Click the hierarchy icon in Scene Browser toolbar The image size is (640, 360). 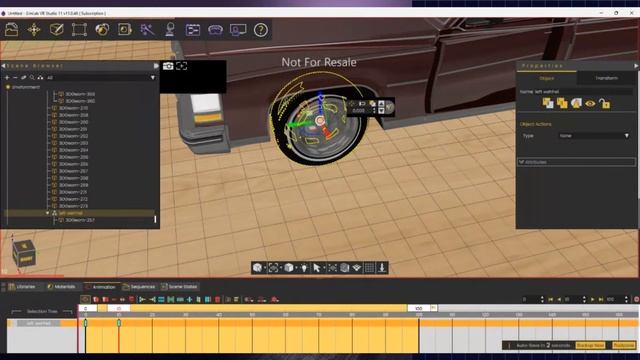point(40,77)
